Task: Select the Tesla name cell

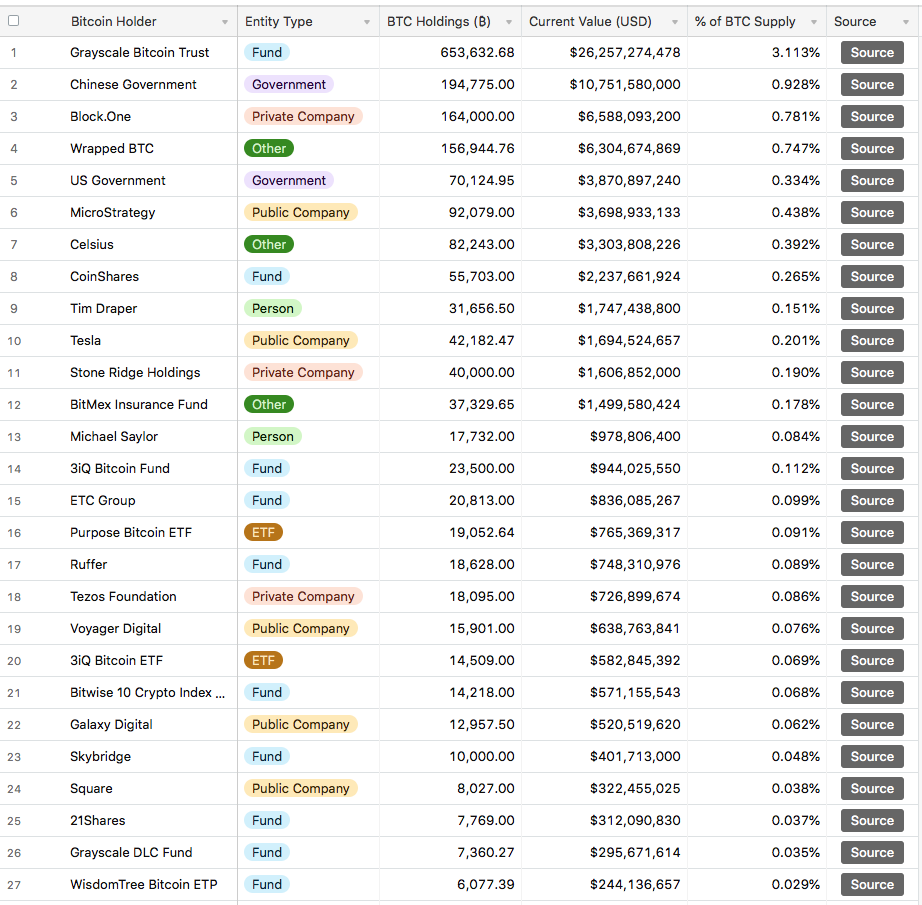Action: point(85,340)
